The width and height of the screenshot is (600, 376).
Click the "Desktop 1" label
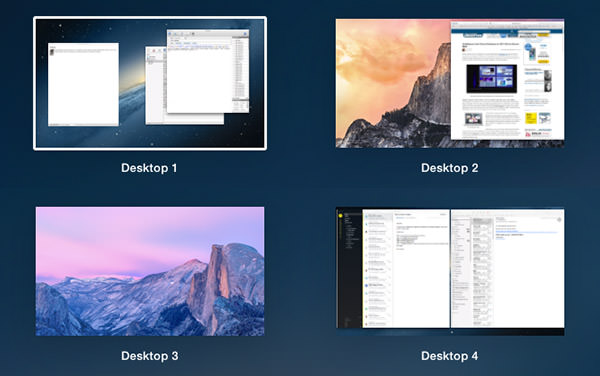(149, 168)
